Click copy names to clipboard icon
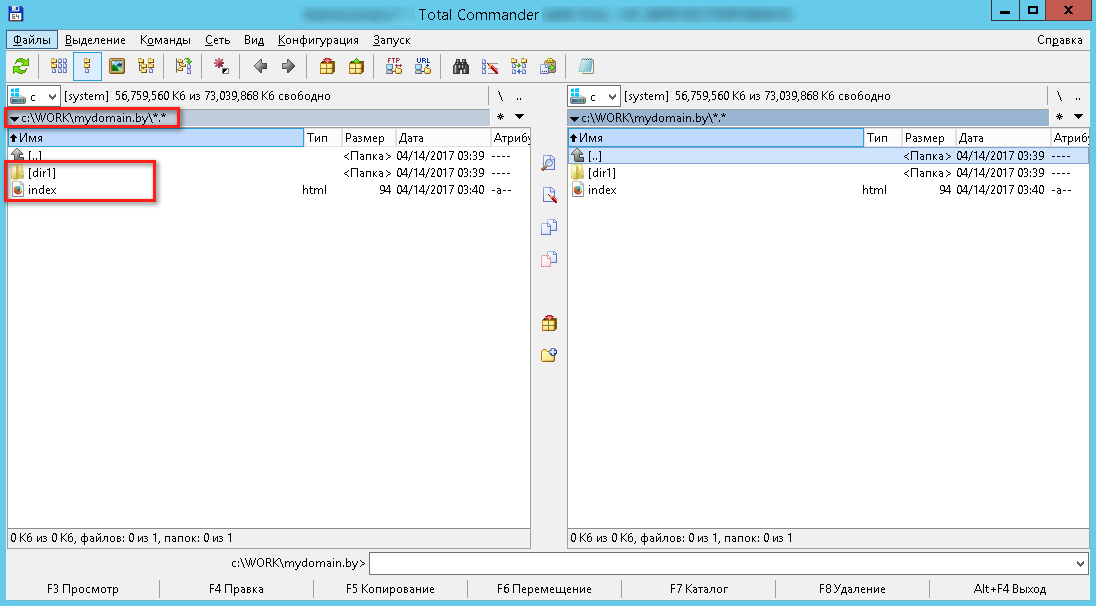The image size is (1096, 606). (x=548, y=66)
